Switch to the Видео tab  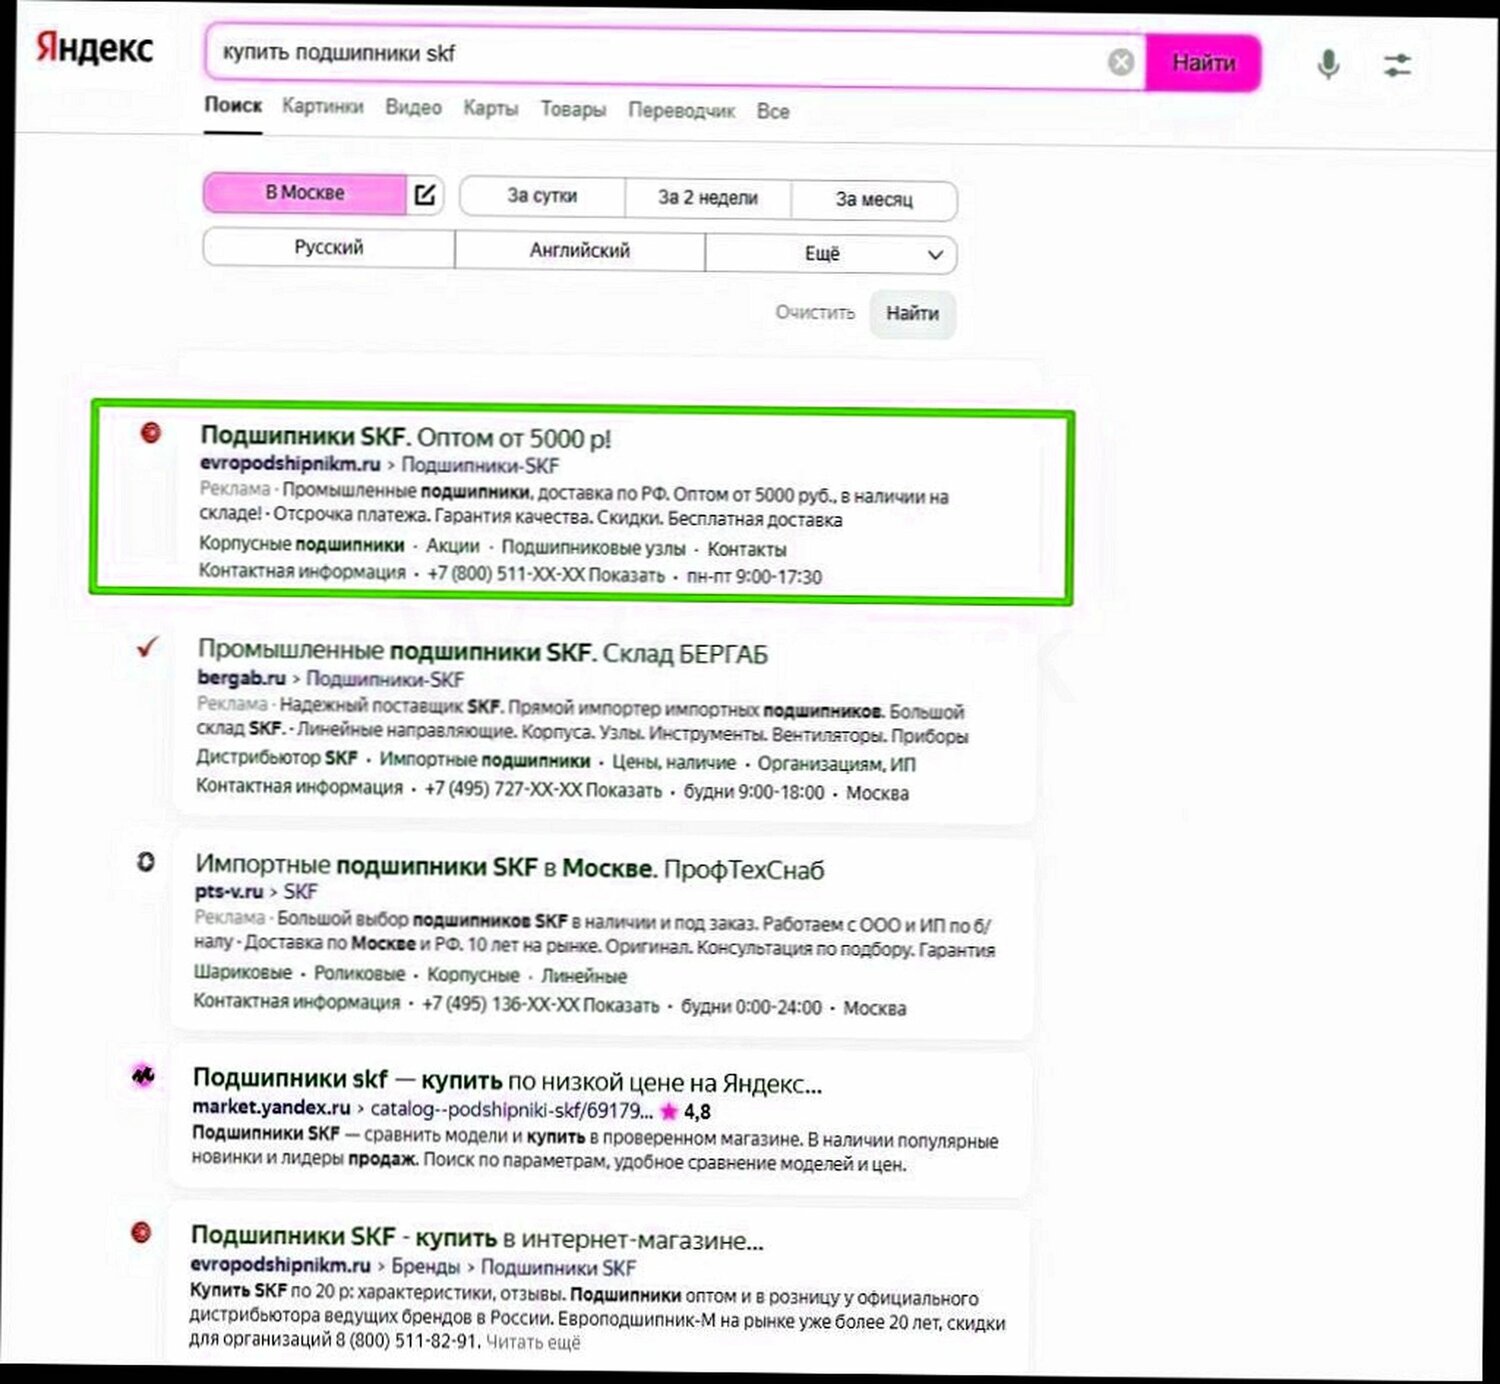pyautogui.click(x=413, y=107)
